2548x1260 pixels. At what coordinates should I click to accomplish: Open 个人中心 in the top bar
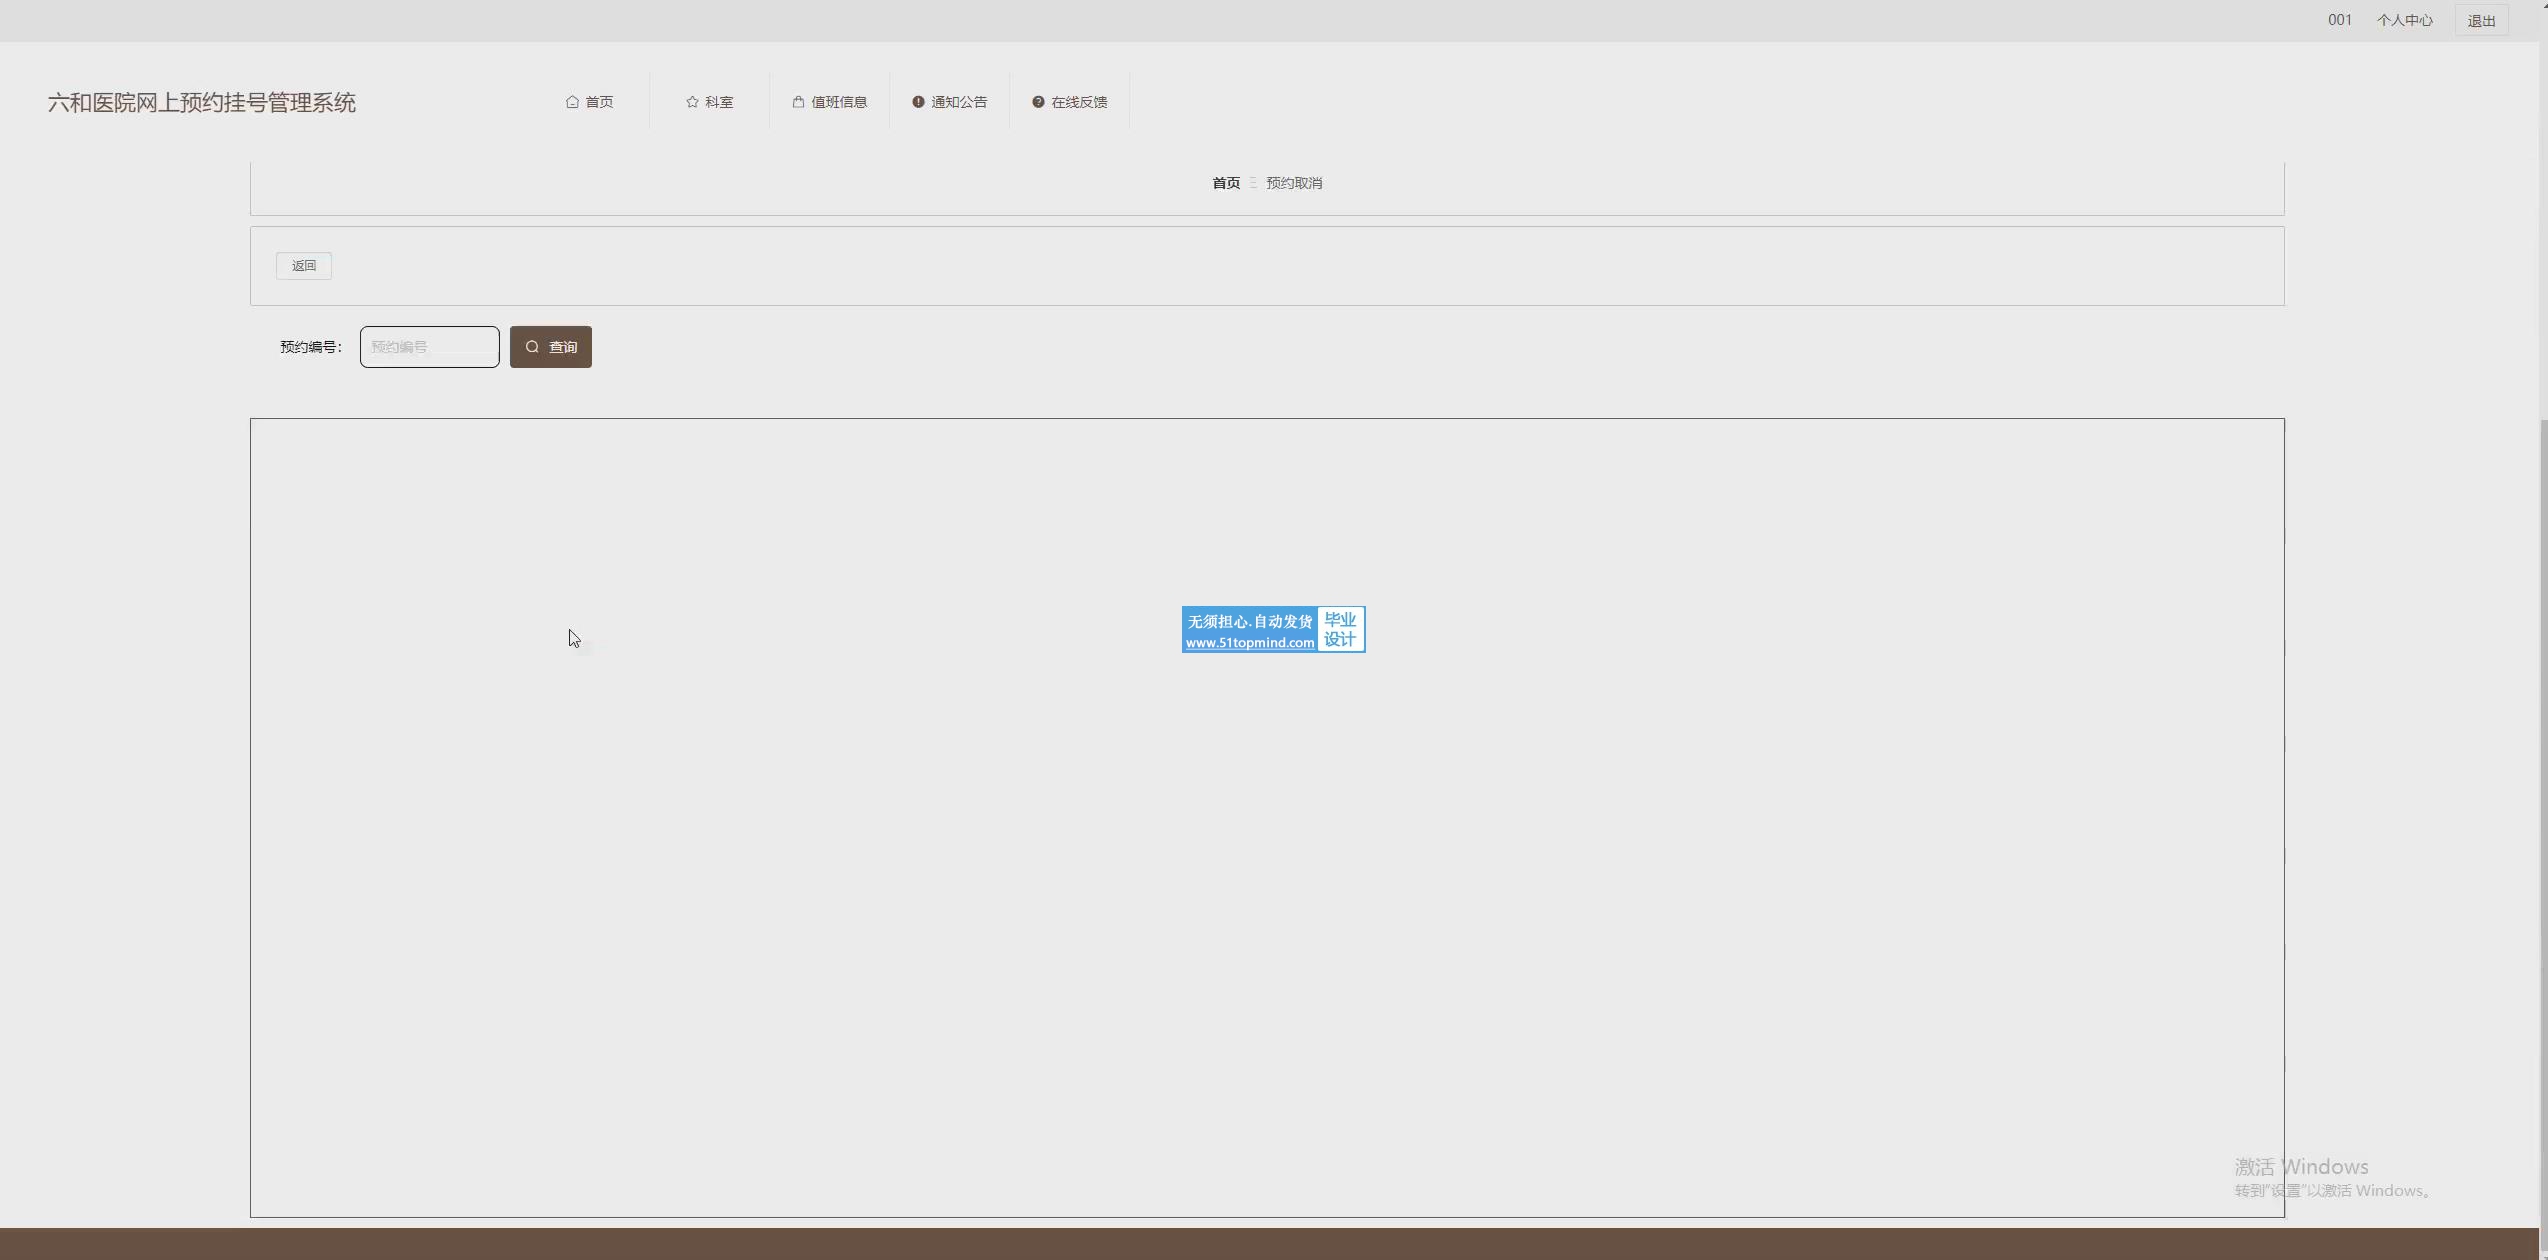tap(2404, 20)
